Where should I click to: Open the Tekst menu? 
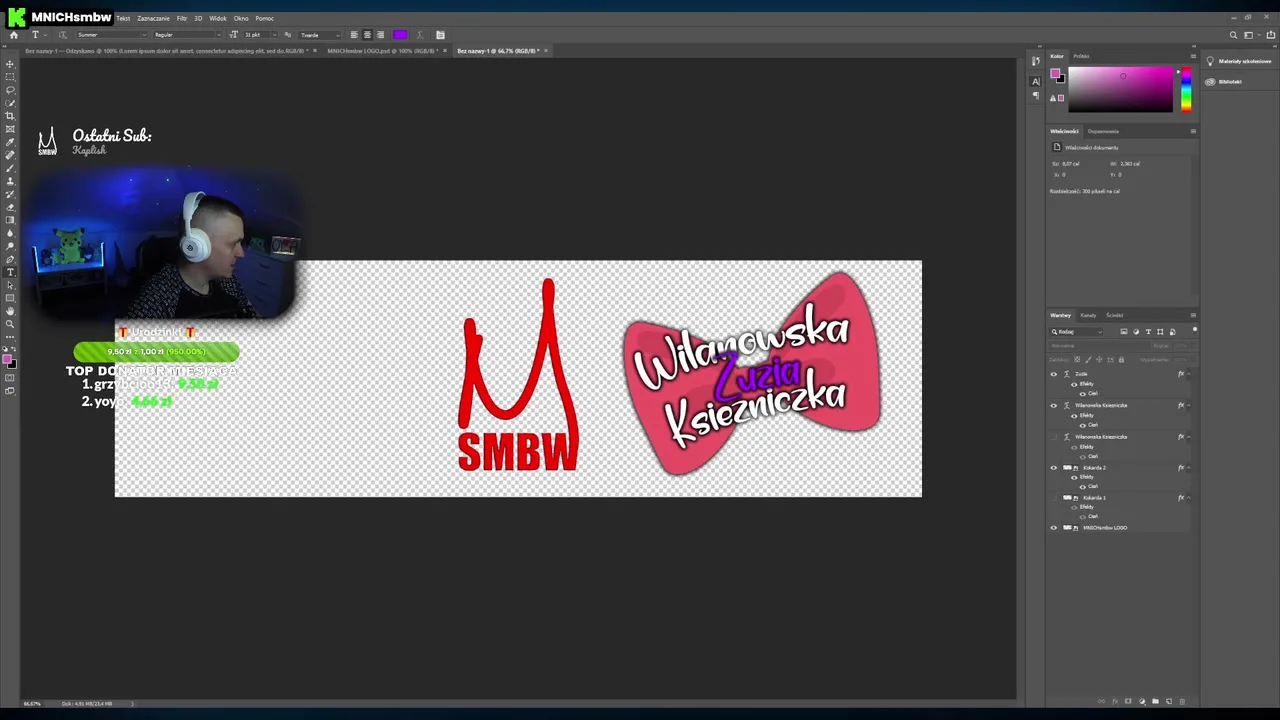(123, 18)
